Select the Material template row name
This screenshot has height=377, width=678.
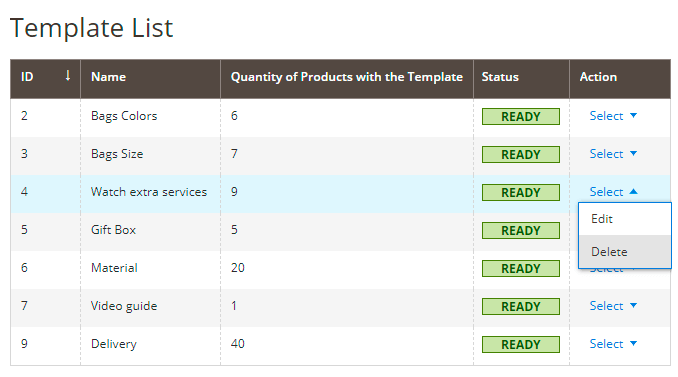(114, 268)
